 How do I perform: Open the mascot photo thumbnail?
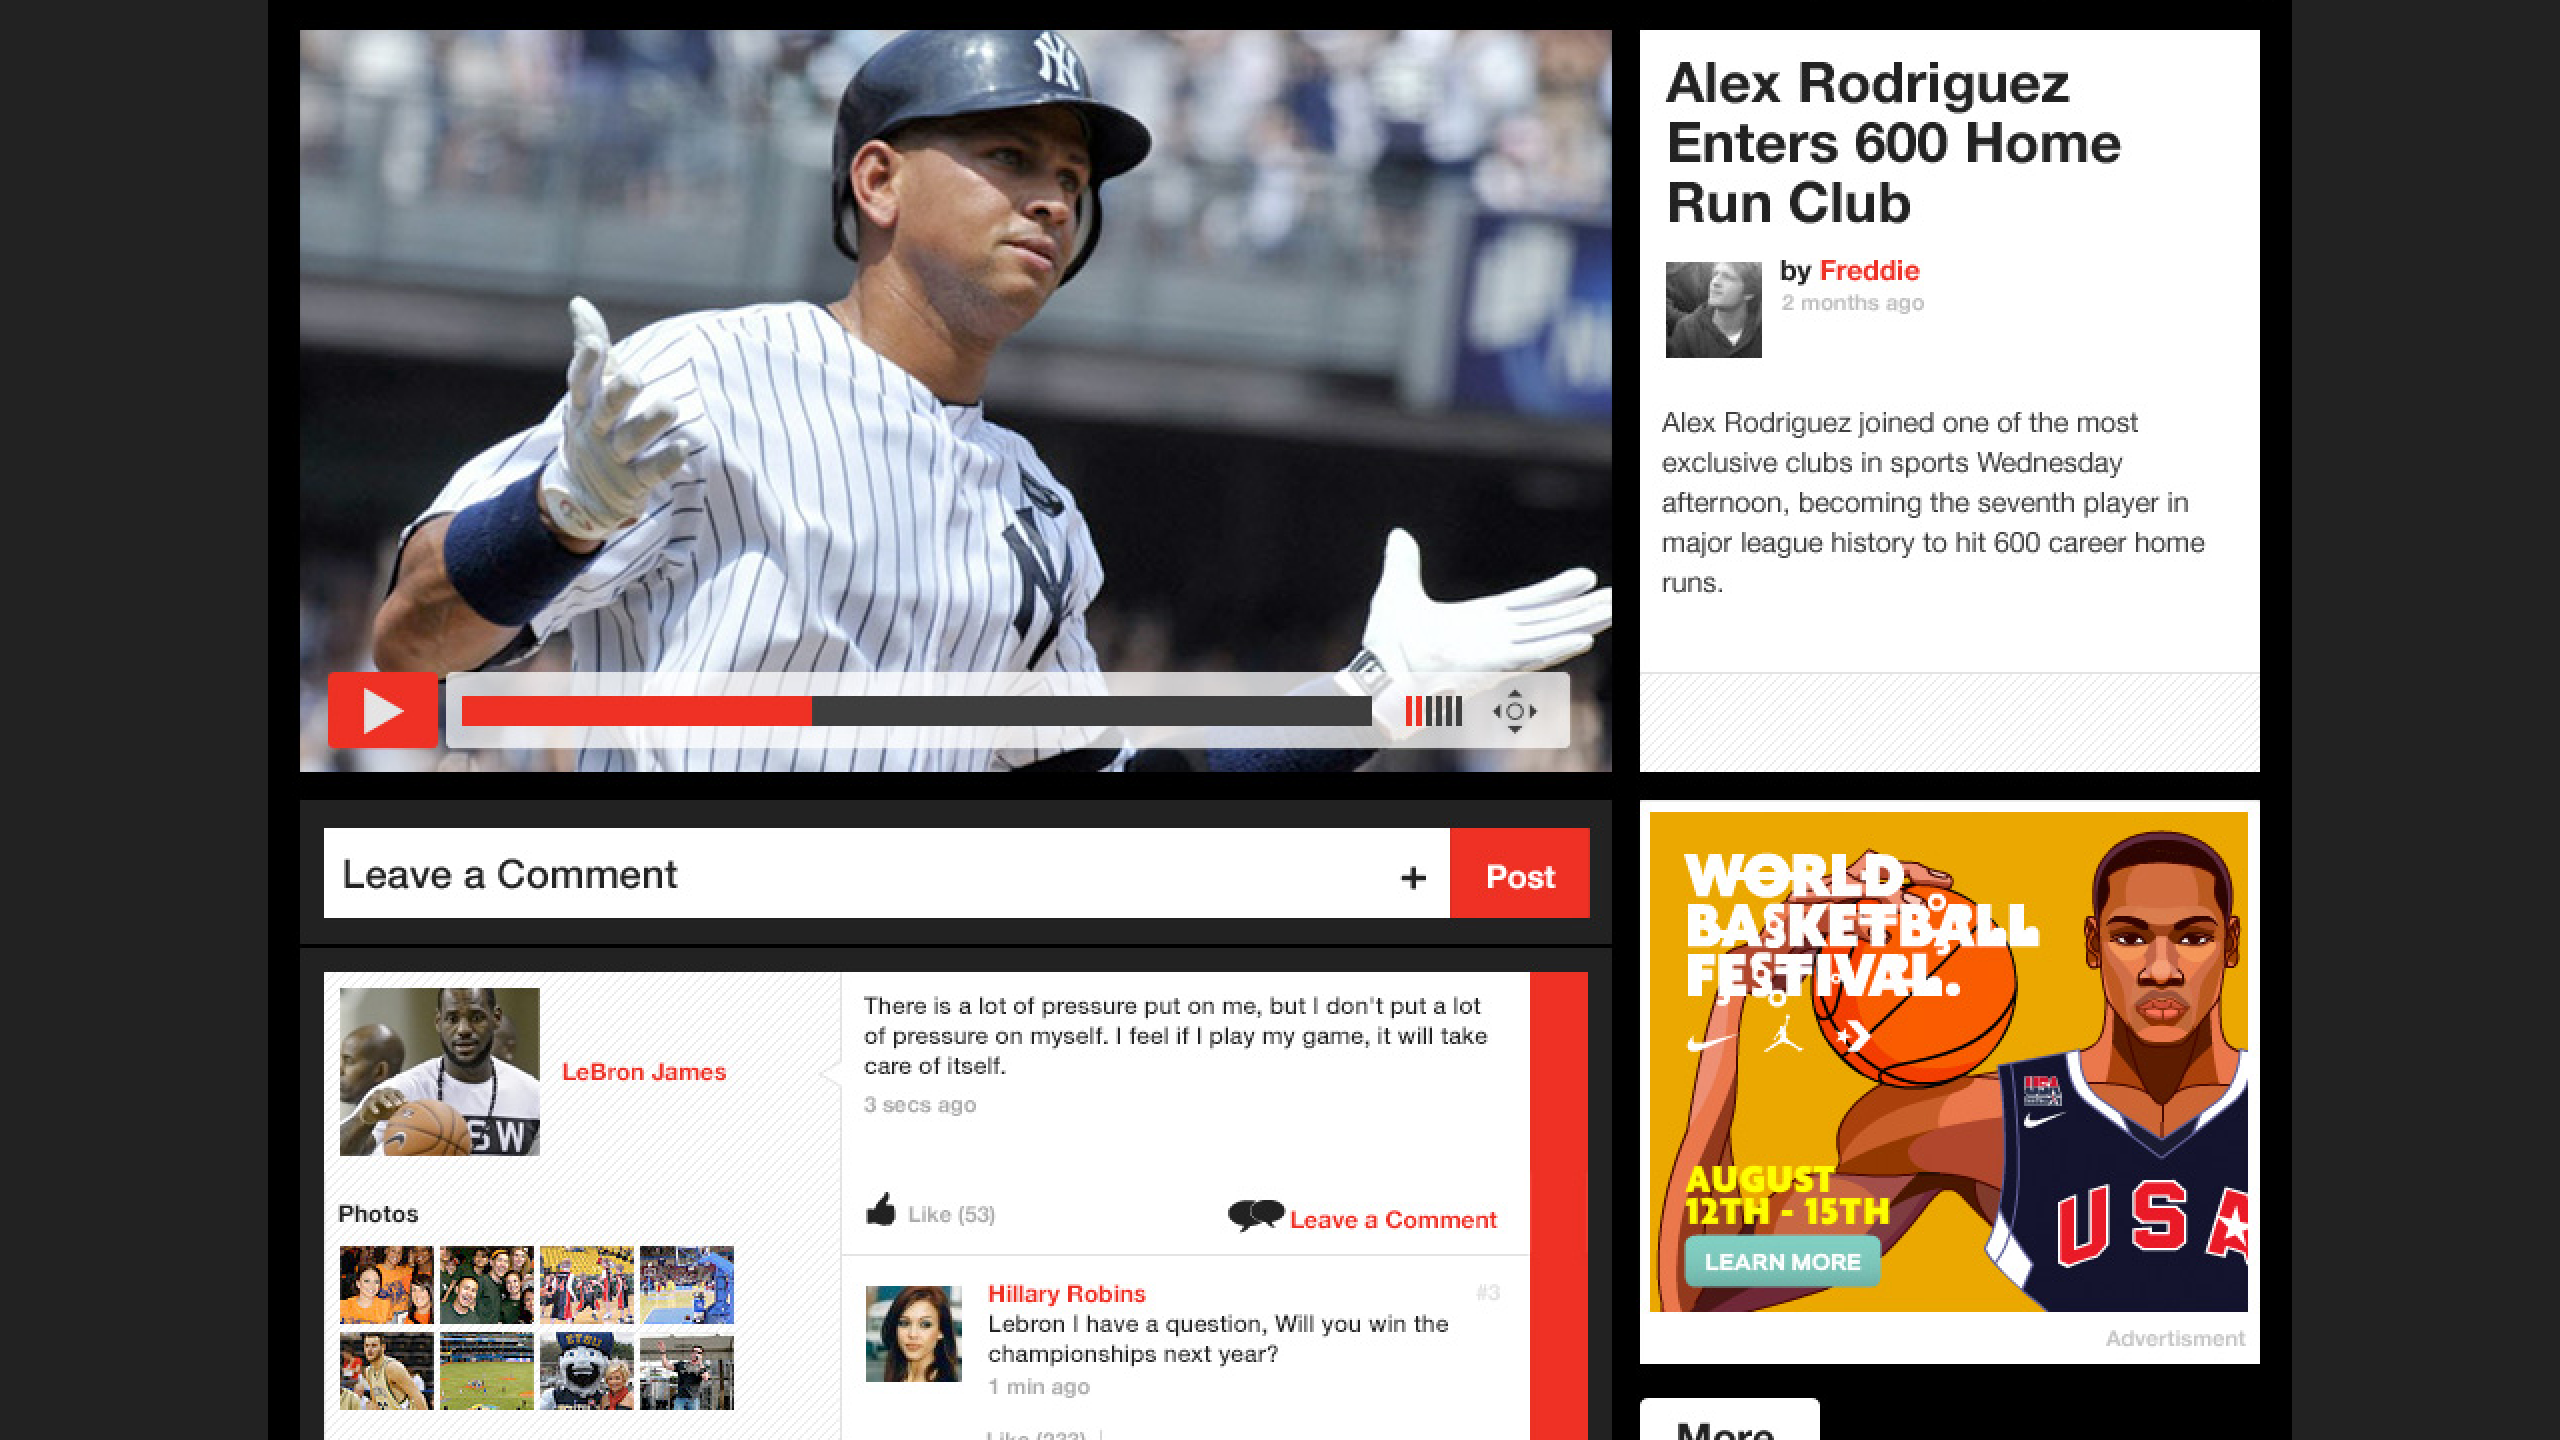[586, 1371]
